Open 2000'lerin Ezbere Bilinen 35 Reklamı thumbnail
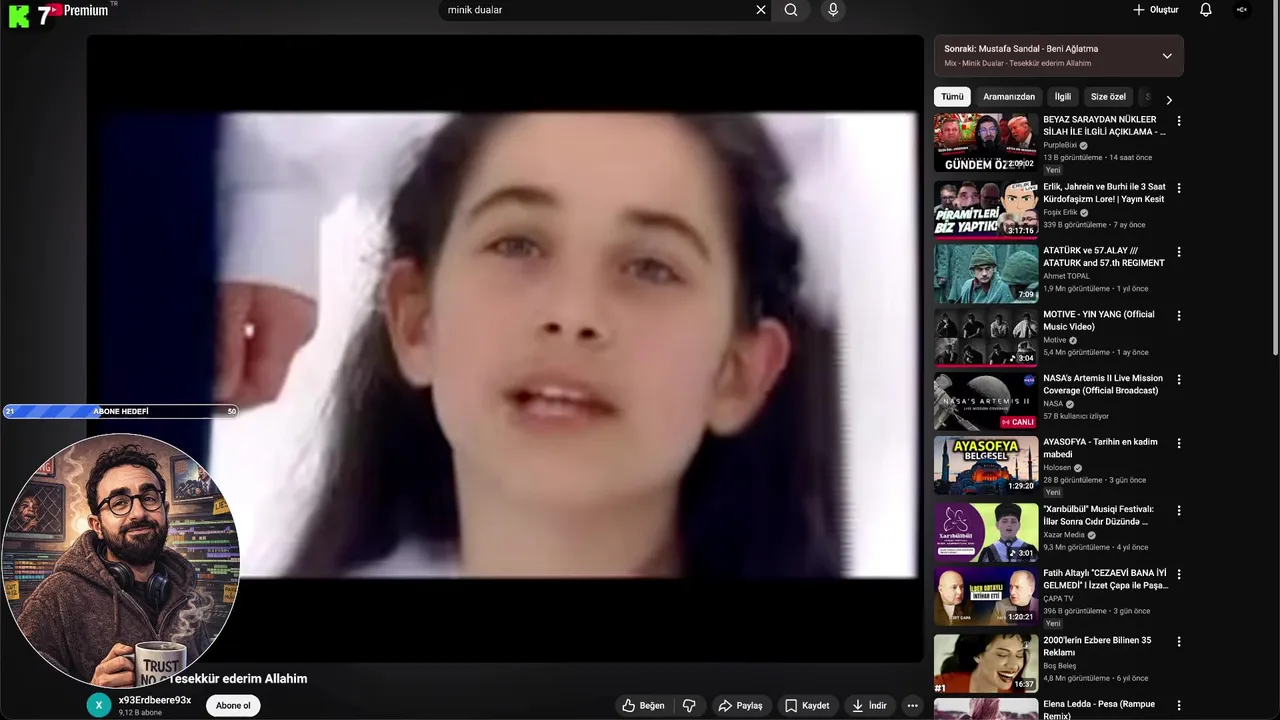 [x=986, y=663]
